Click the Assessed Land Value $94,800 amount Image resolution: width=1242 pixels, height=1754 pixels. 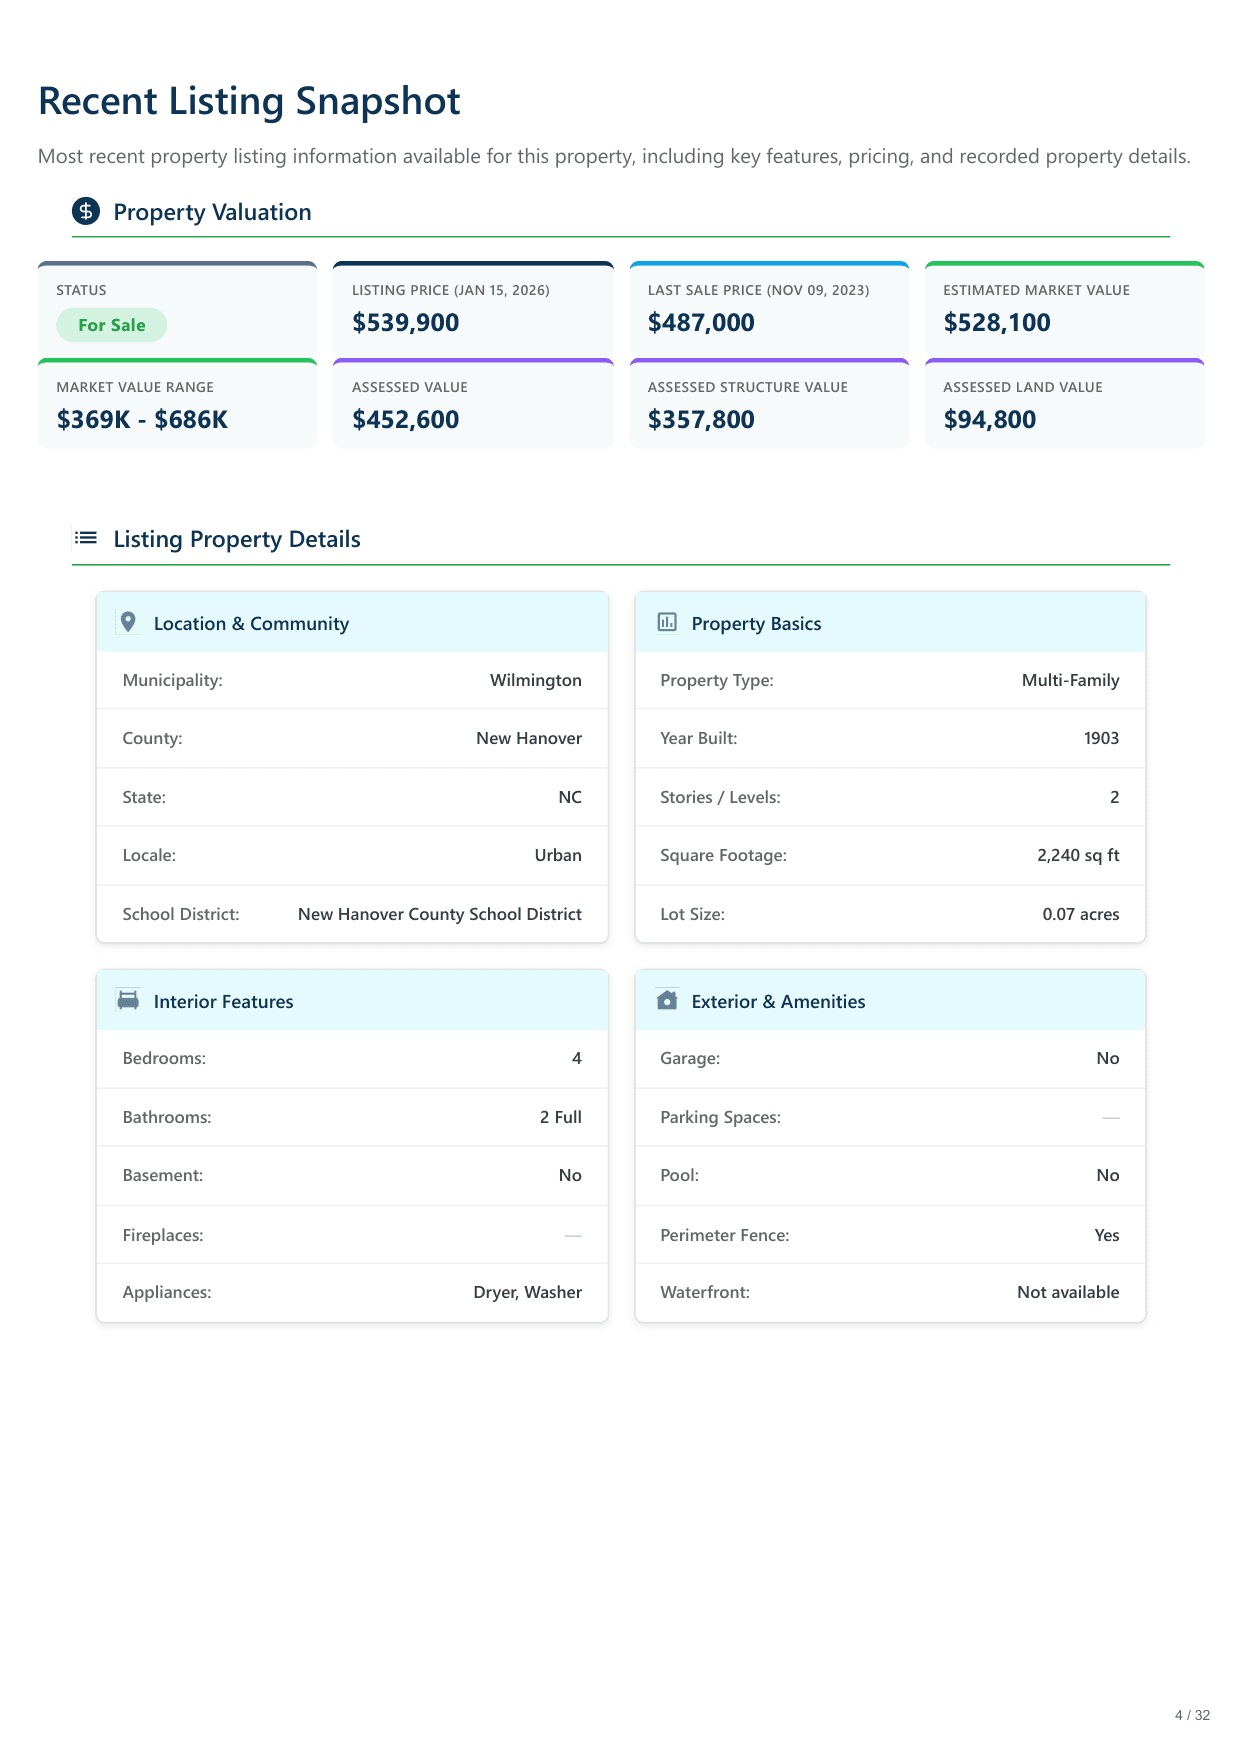point(989,420)
